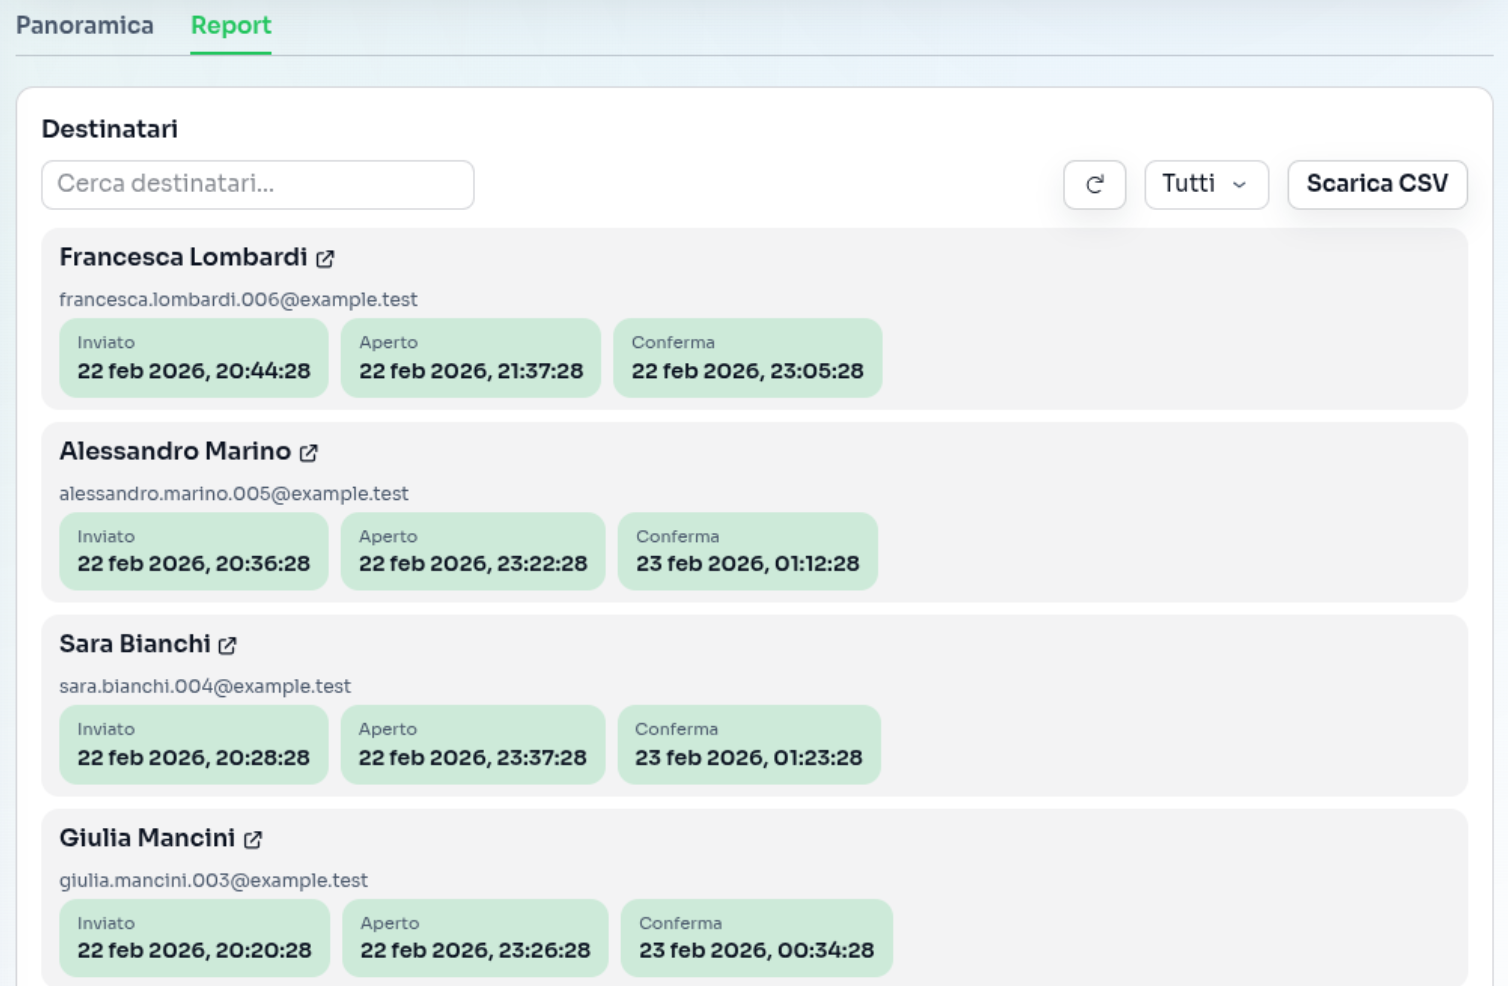Open Alessandro Marino's external link icon
This screenshot has height=986, width=1508.
pos(309,453)
